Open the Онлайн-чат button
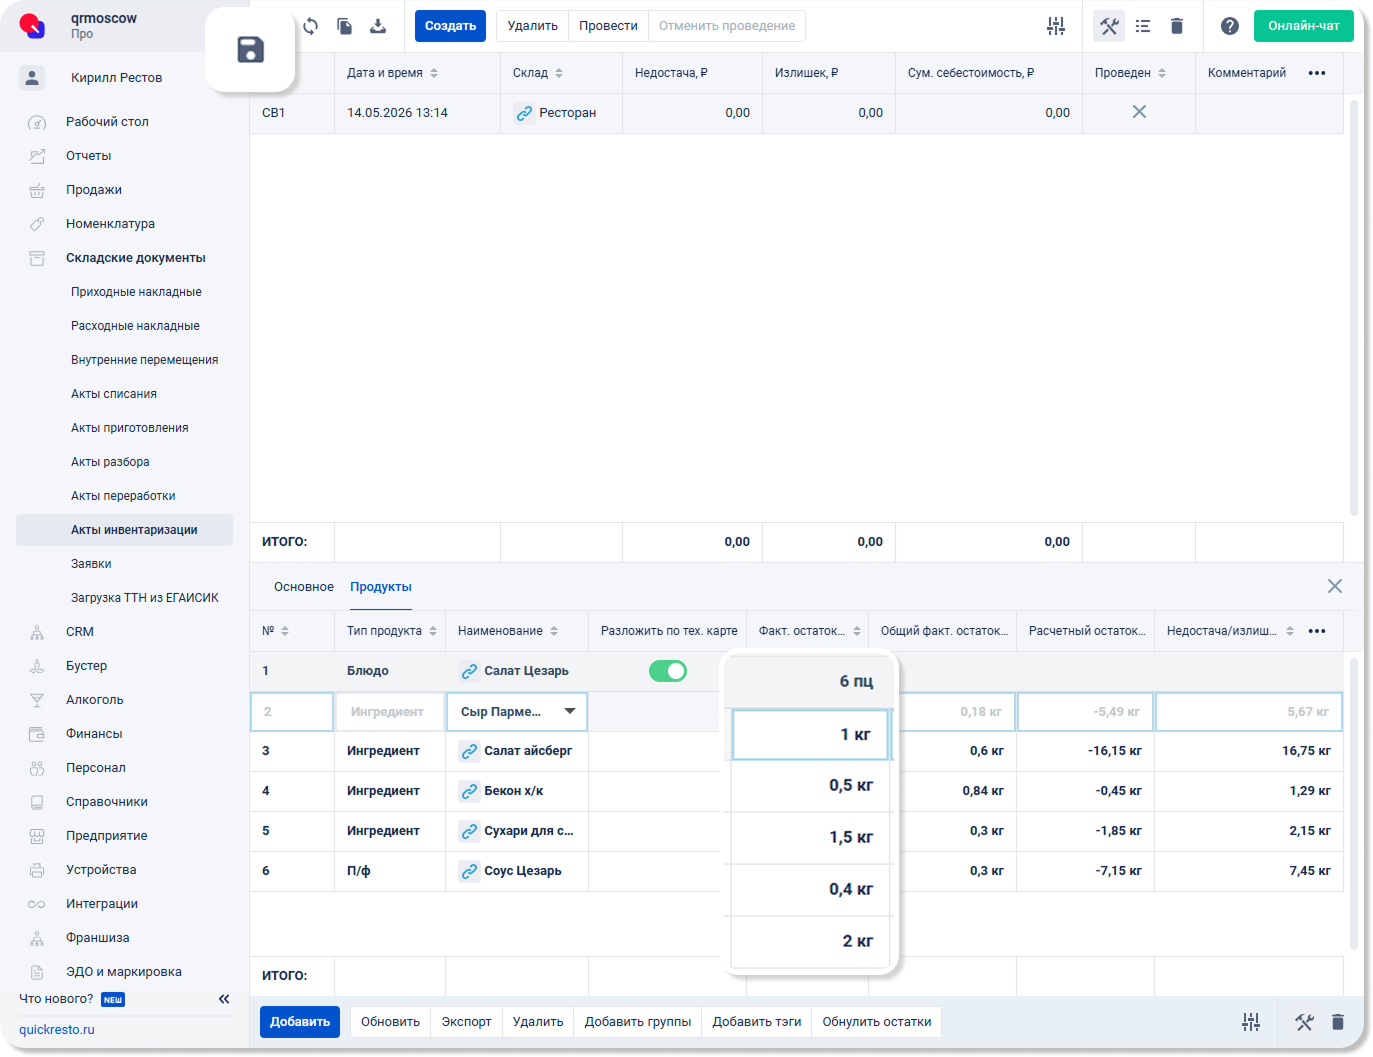Viewport: 1373px width, 1057px height. point(1304,26)
